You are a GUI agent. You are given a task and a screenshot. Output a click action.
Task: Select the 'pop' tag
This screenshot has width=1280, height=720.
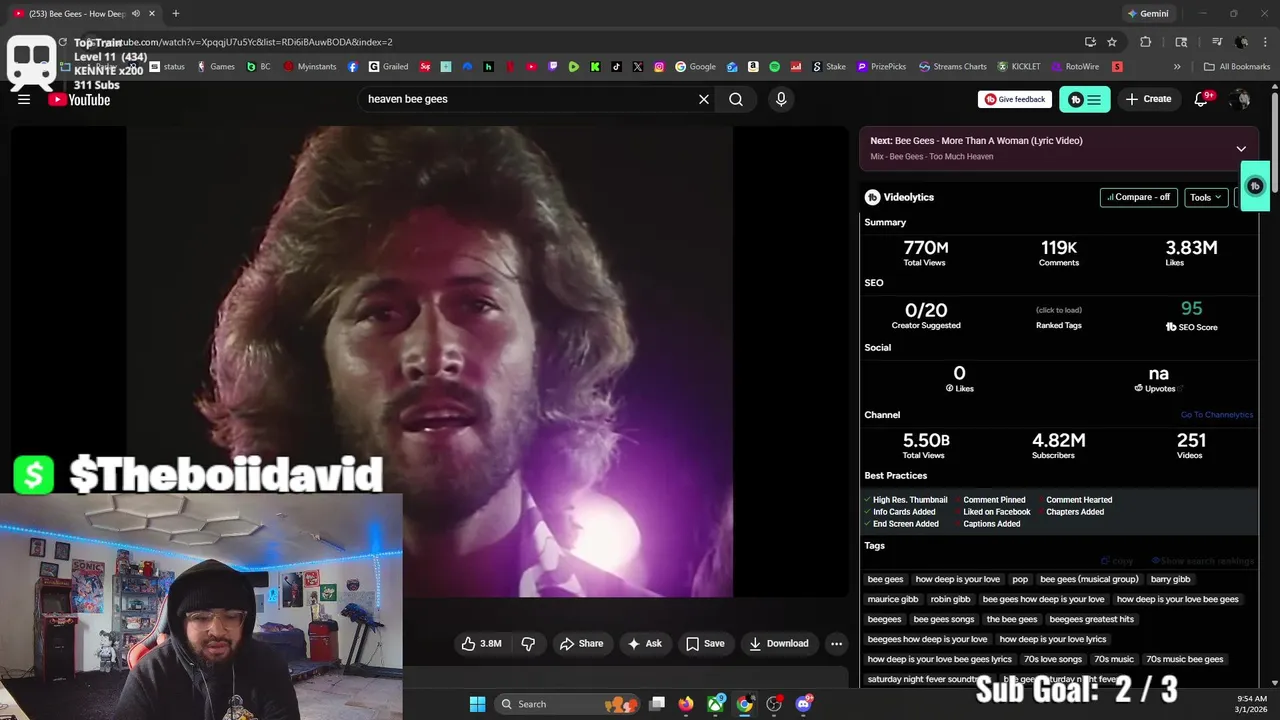coord(1020,579)
